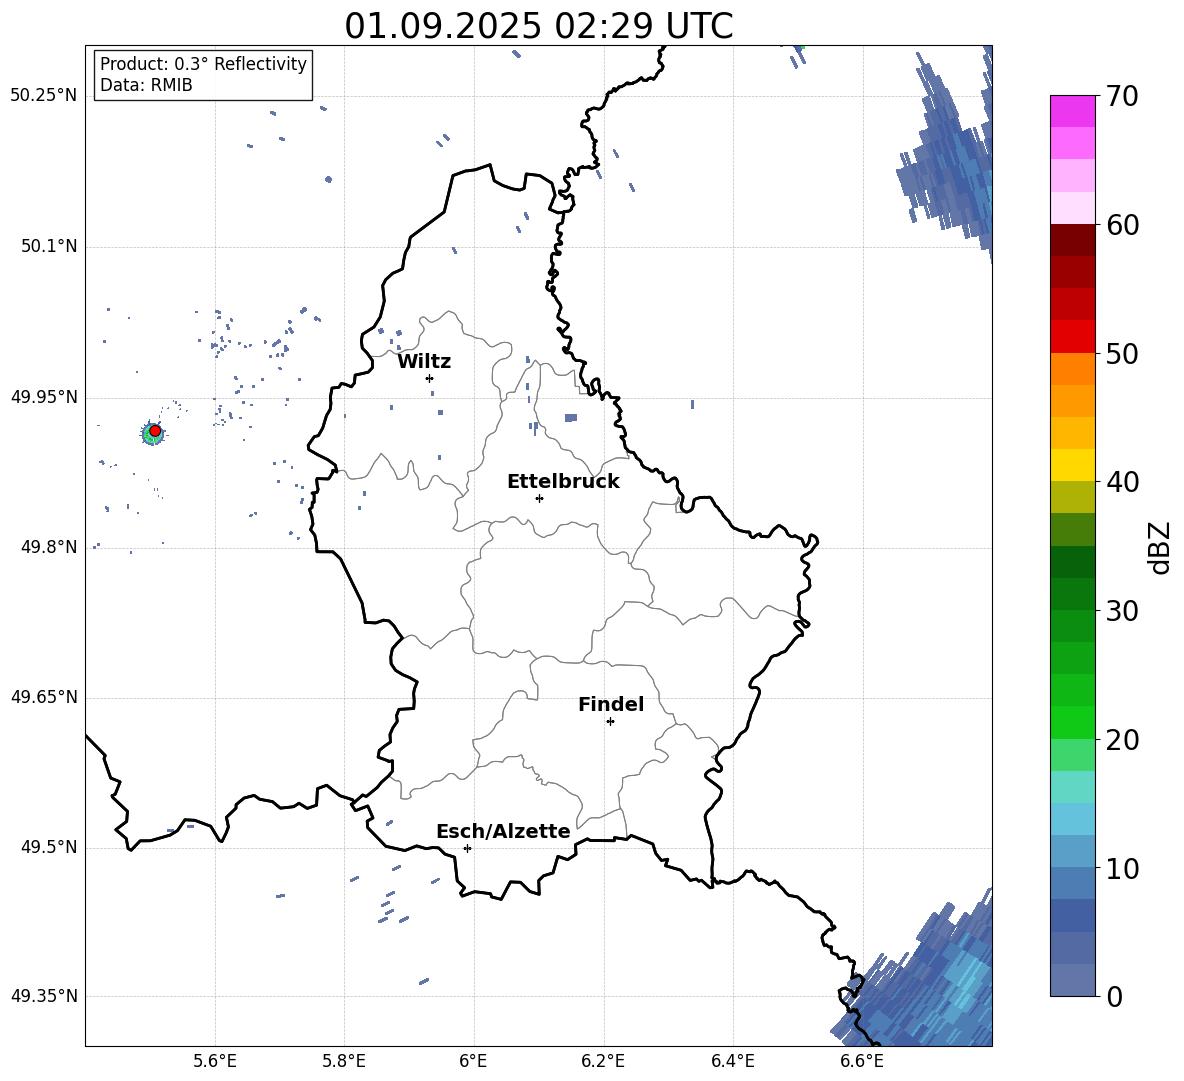Click the 49.95°N latitude label
Image resolution: width=1184 pixels, height=1081 pixels.
coord(44,396)
